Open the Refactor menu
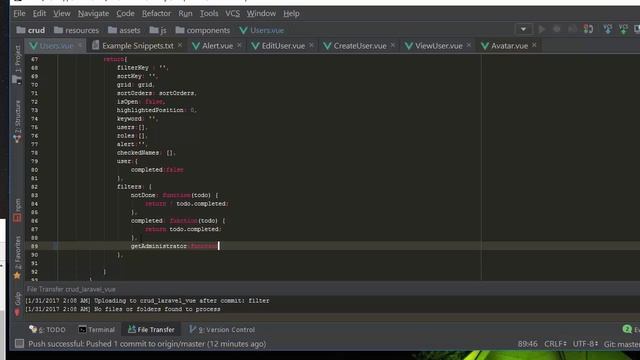Image resolution: width=640 pixels, height=360 pixels. (x=156, y=13)
